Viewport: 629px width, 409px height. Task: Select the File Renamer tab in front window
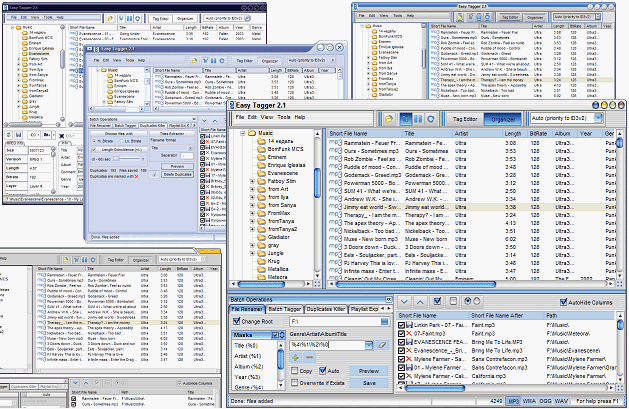pyautogui.click(x=247, y=309)
